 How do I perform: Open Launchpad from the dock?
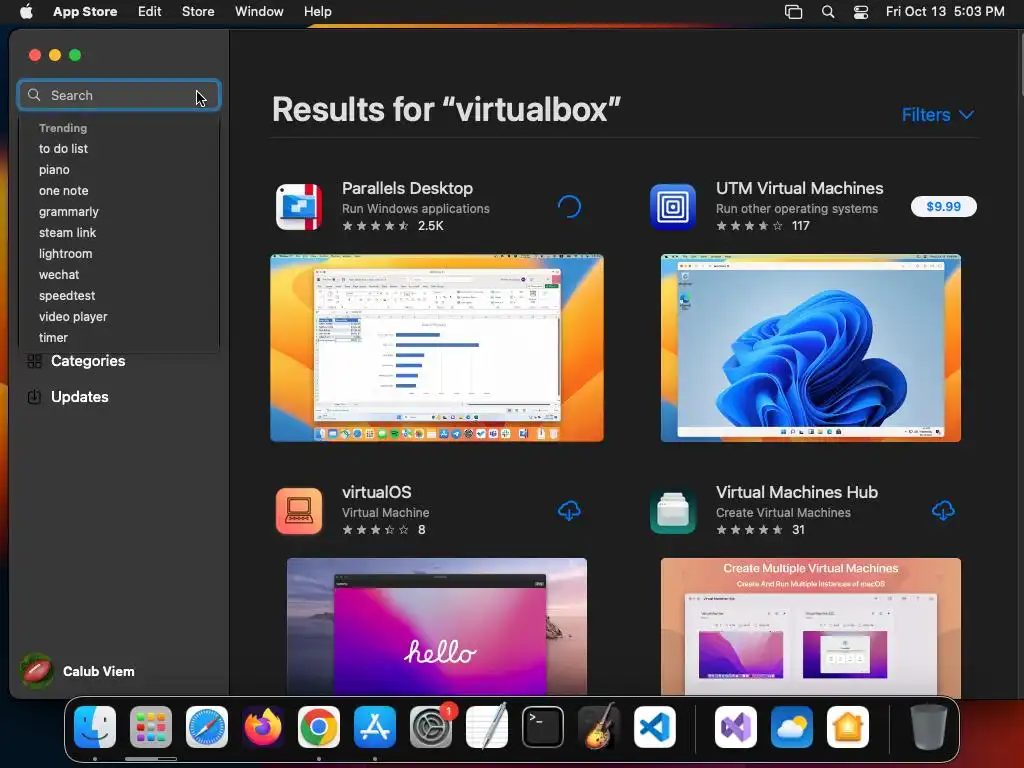pos(151,727)
